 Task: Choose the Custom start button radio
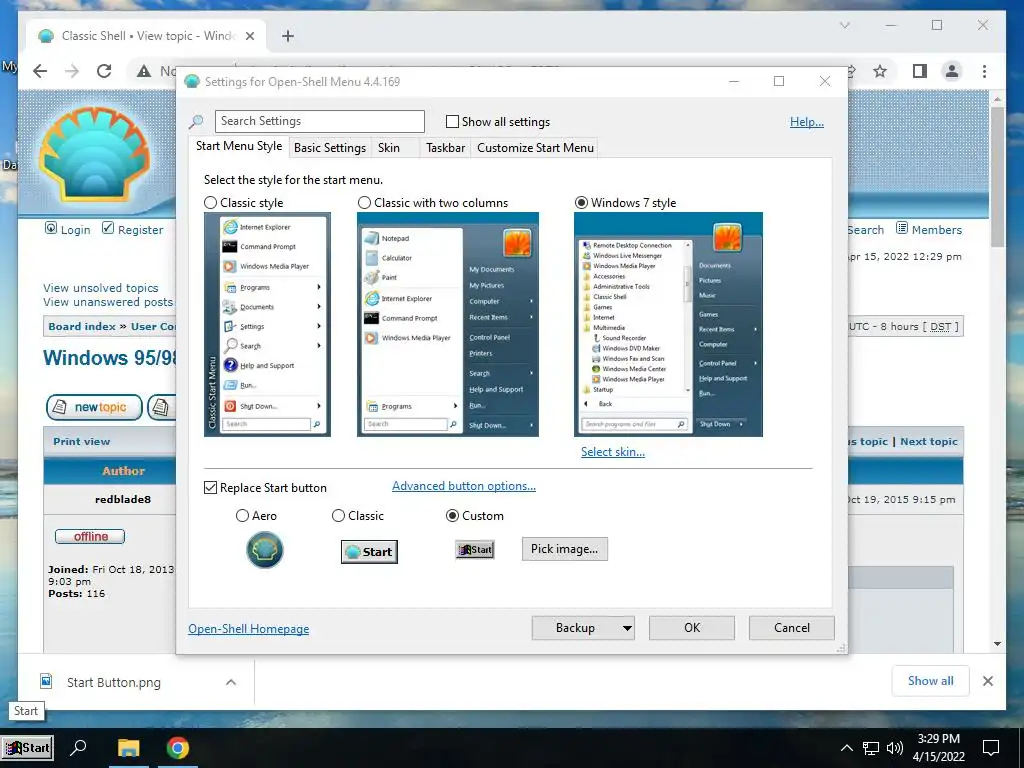[452, 516]
